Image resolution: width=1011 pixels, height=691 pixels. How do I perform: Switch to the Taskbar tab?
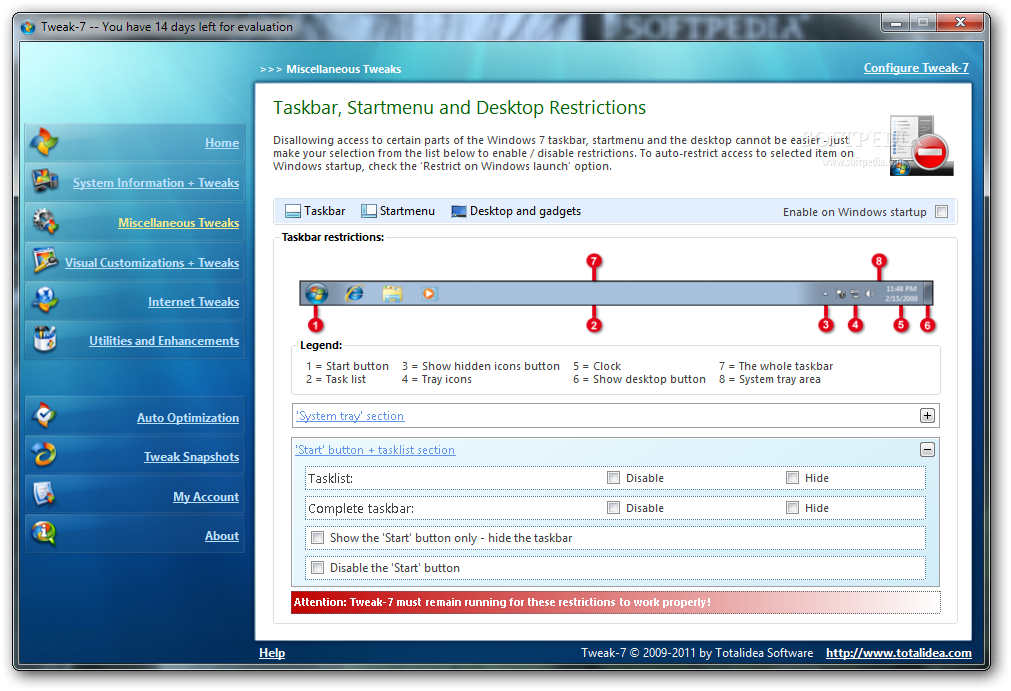[315, 211]
